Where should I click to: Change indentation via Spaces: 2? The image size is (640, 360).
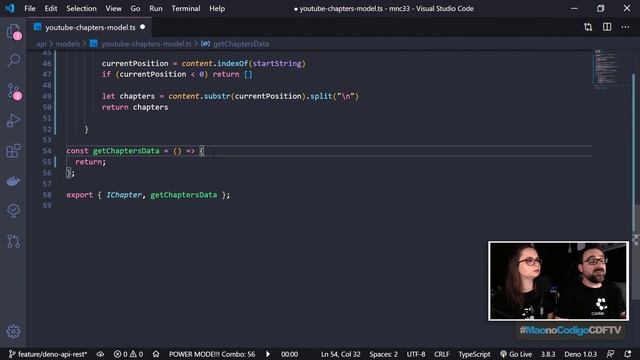coord(383,354)
